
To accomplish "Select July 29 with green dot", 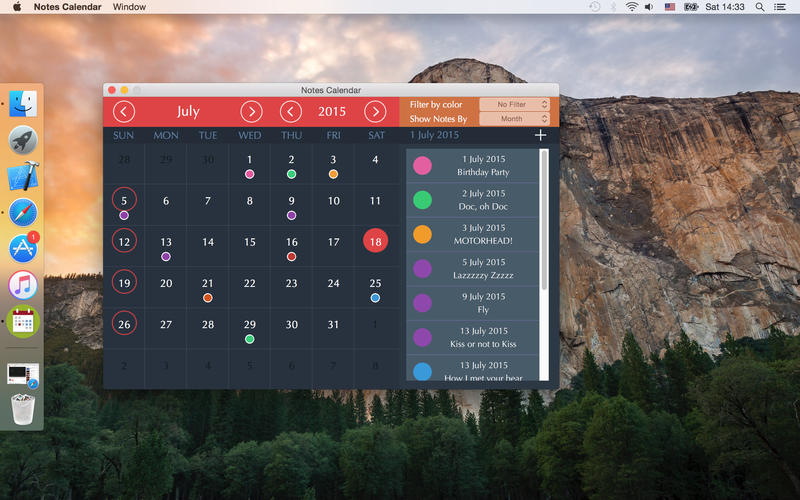I will click(249, 330).
